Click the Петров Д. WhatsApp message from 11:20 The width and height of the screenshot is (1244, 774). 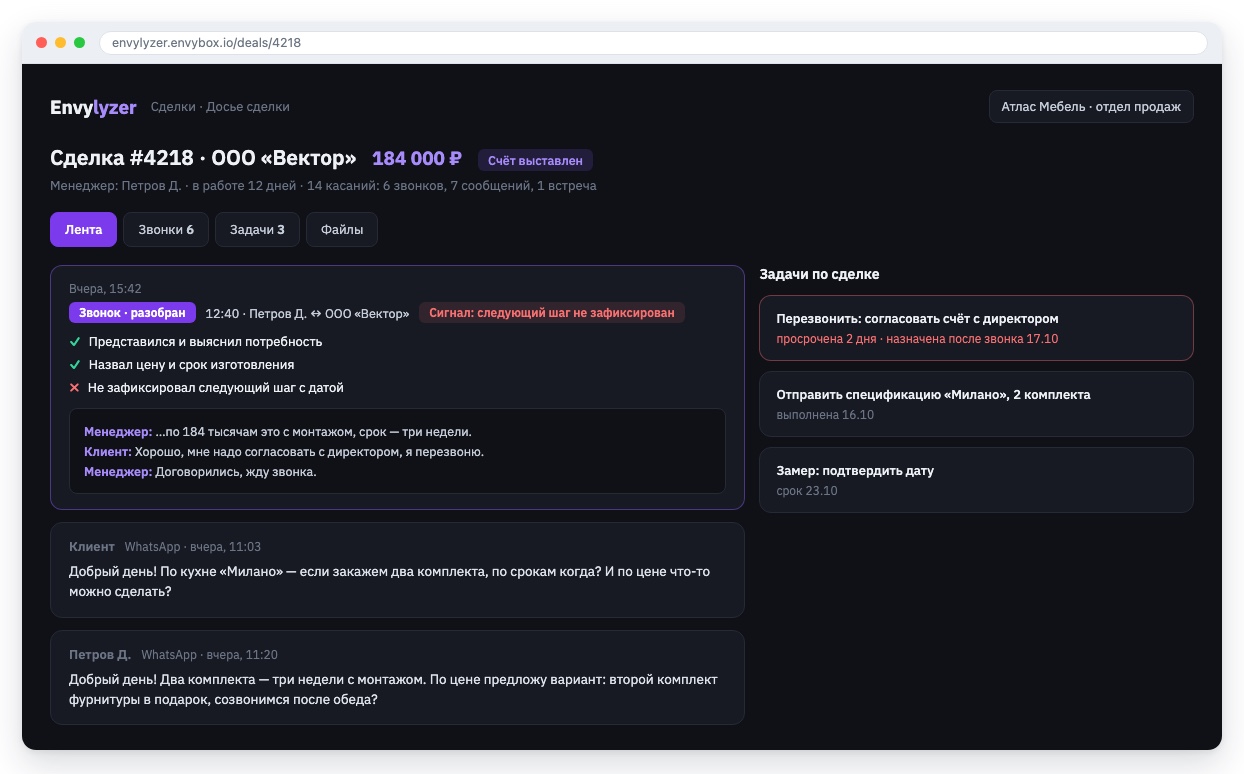pyautogui.click(x=397, y=678)
